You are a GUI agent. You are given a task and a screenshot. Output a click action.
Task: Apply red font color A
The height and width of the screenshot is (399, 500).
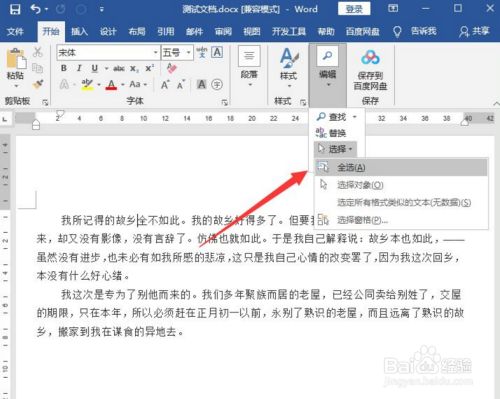111,85
